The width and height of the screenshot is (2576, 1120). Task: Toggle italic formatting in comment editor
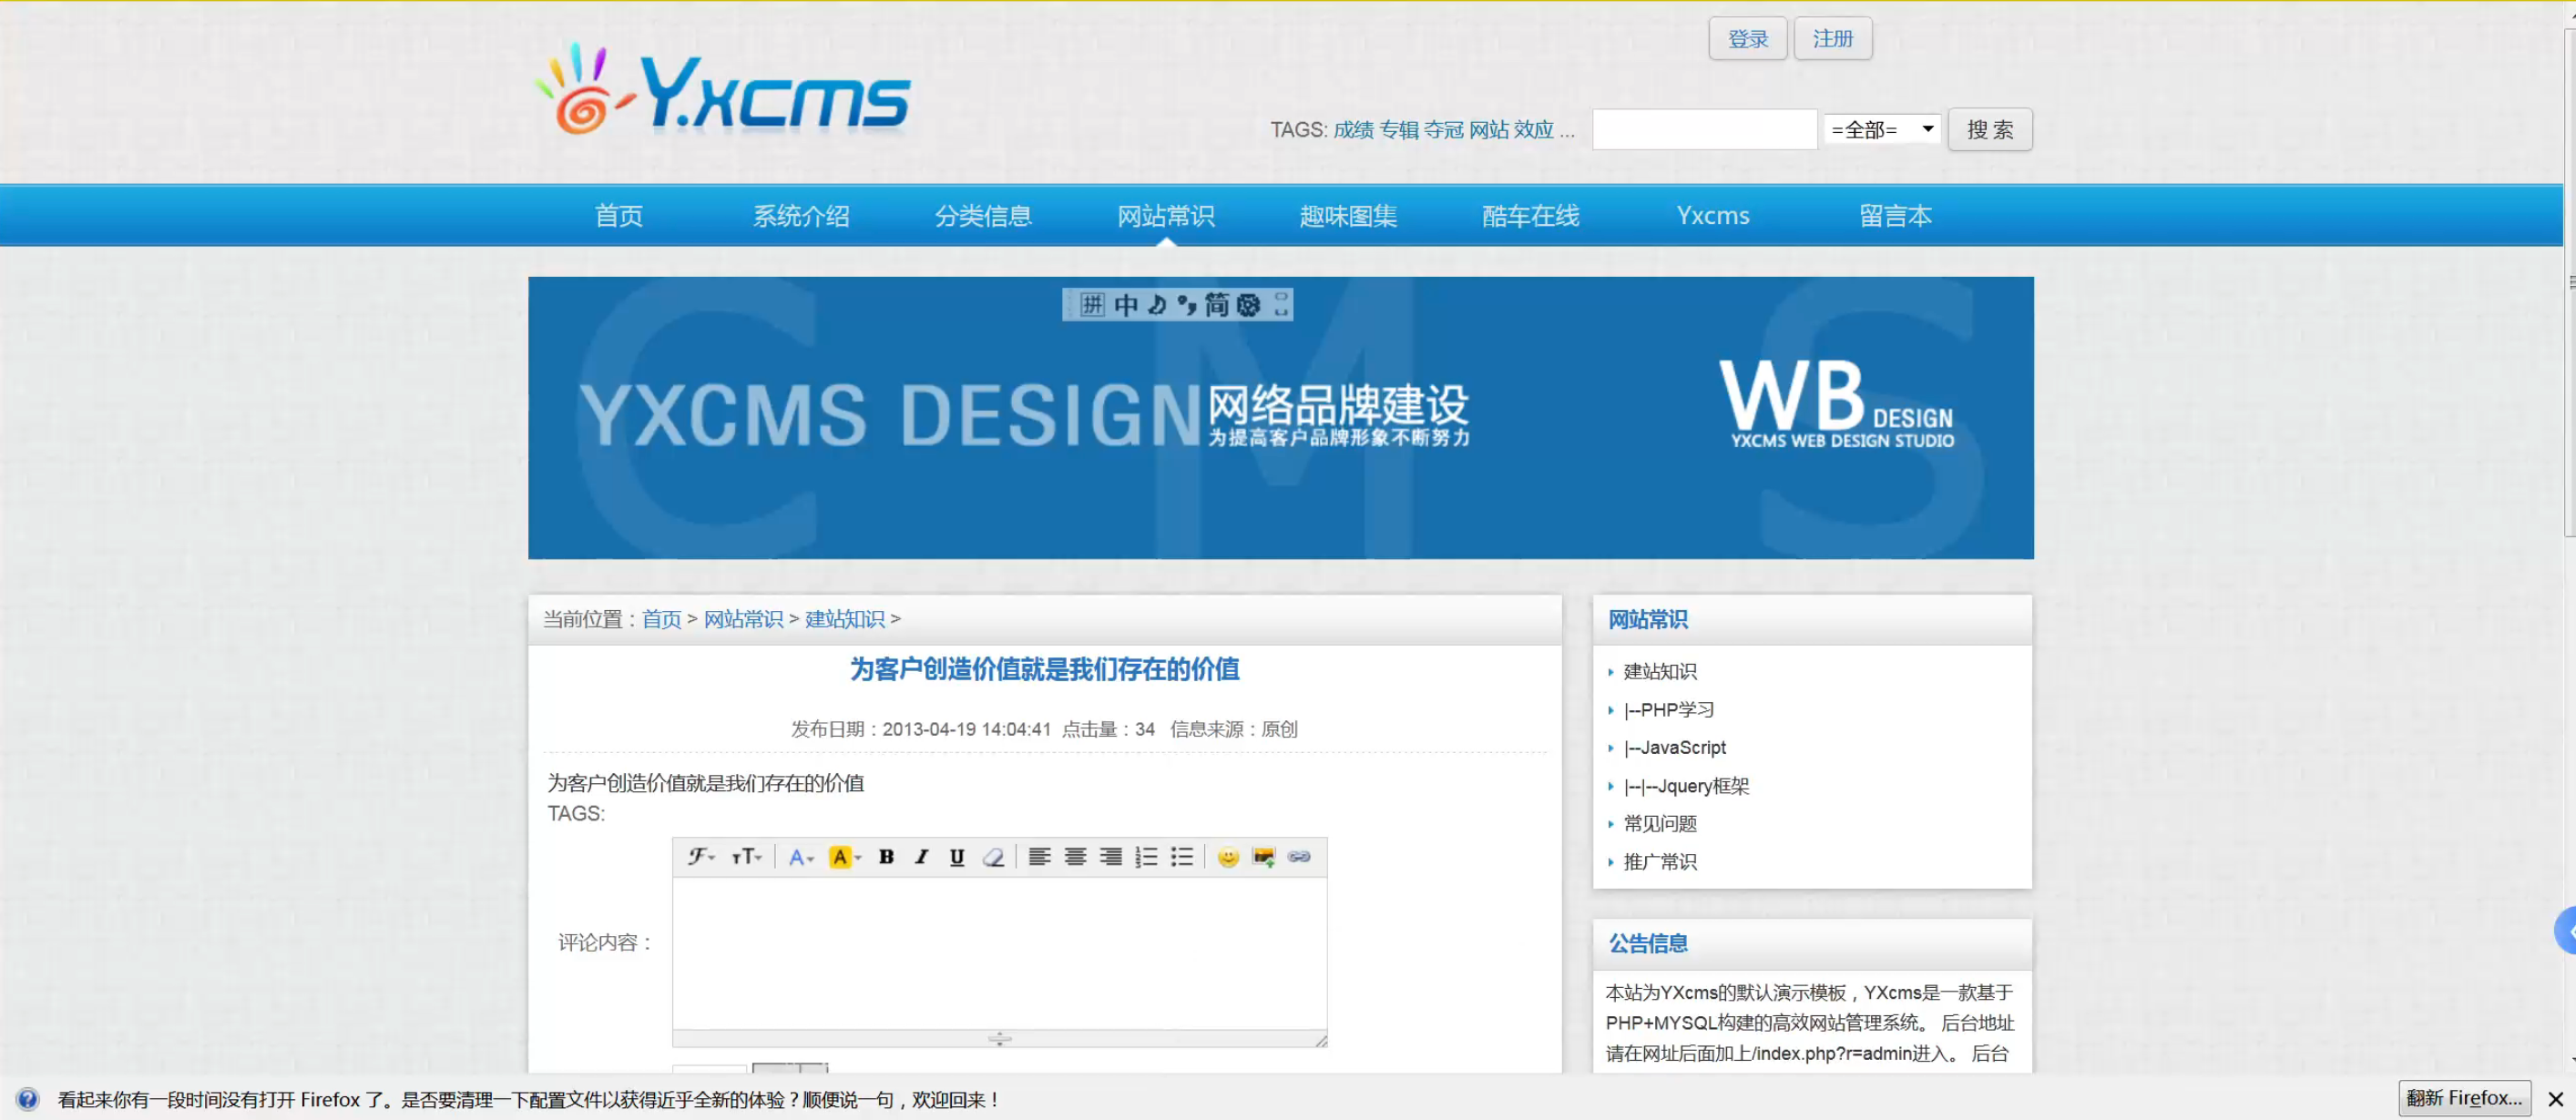(x=921, y=857)
